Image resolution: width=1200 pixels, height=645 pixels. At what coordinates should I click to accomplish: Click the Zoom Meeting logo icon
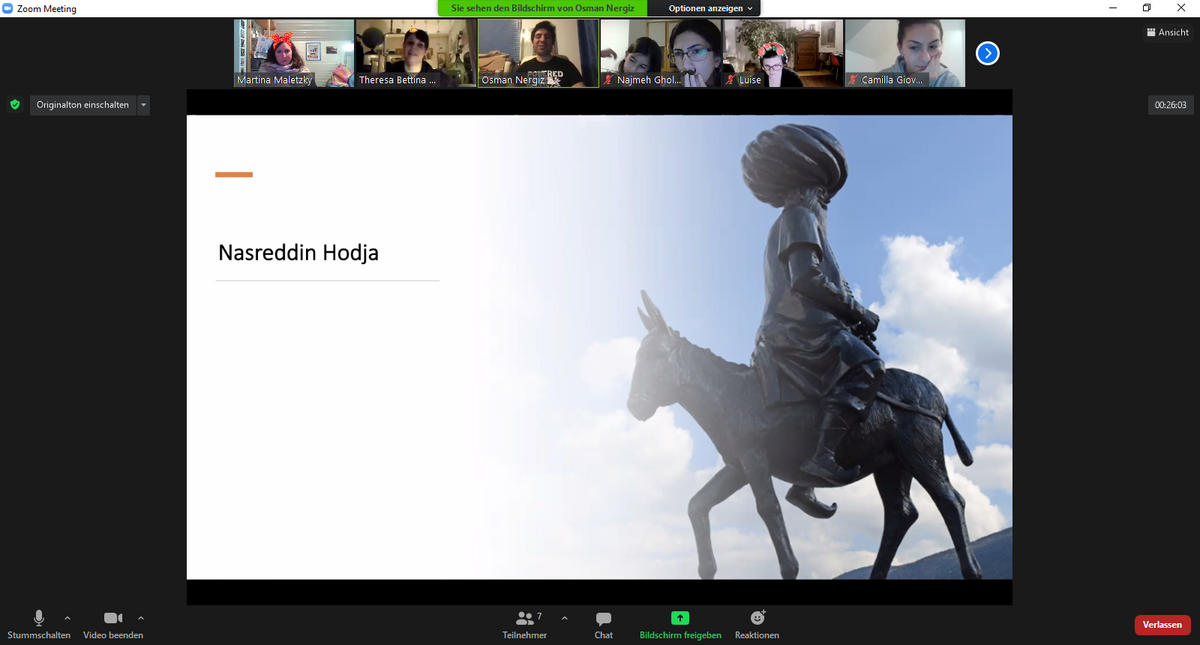[x=8, y=8]
